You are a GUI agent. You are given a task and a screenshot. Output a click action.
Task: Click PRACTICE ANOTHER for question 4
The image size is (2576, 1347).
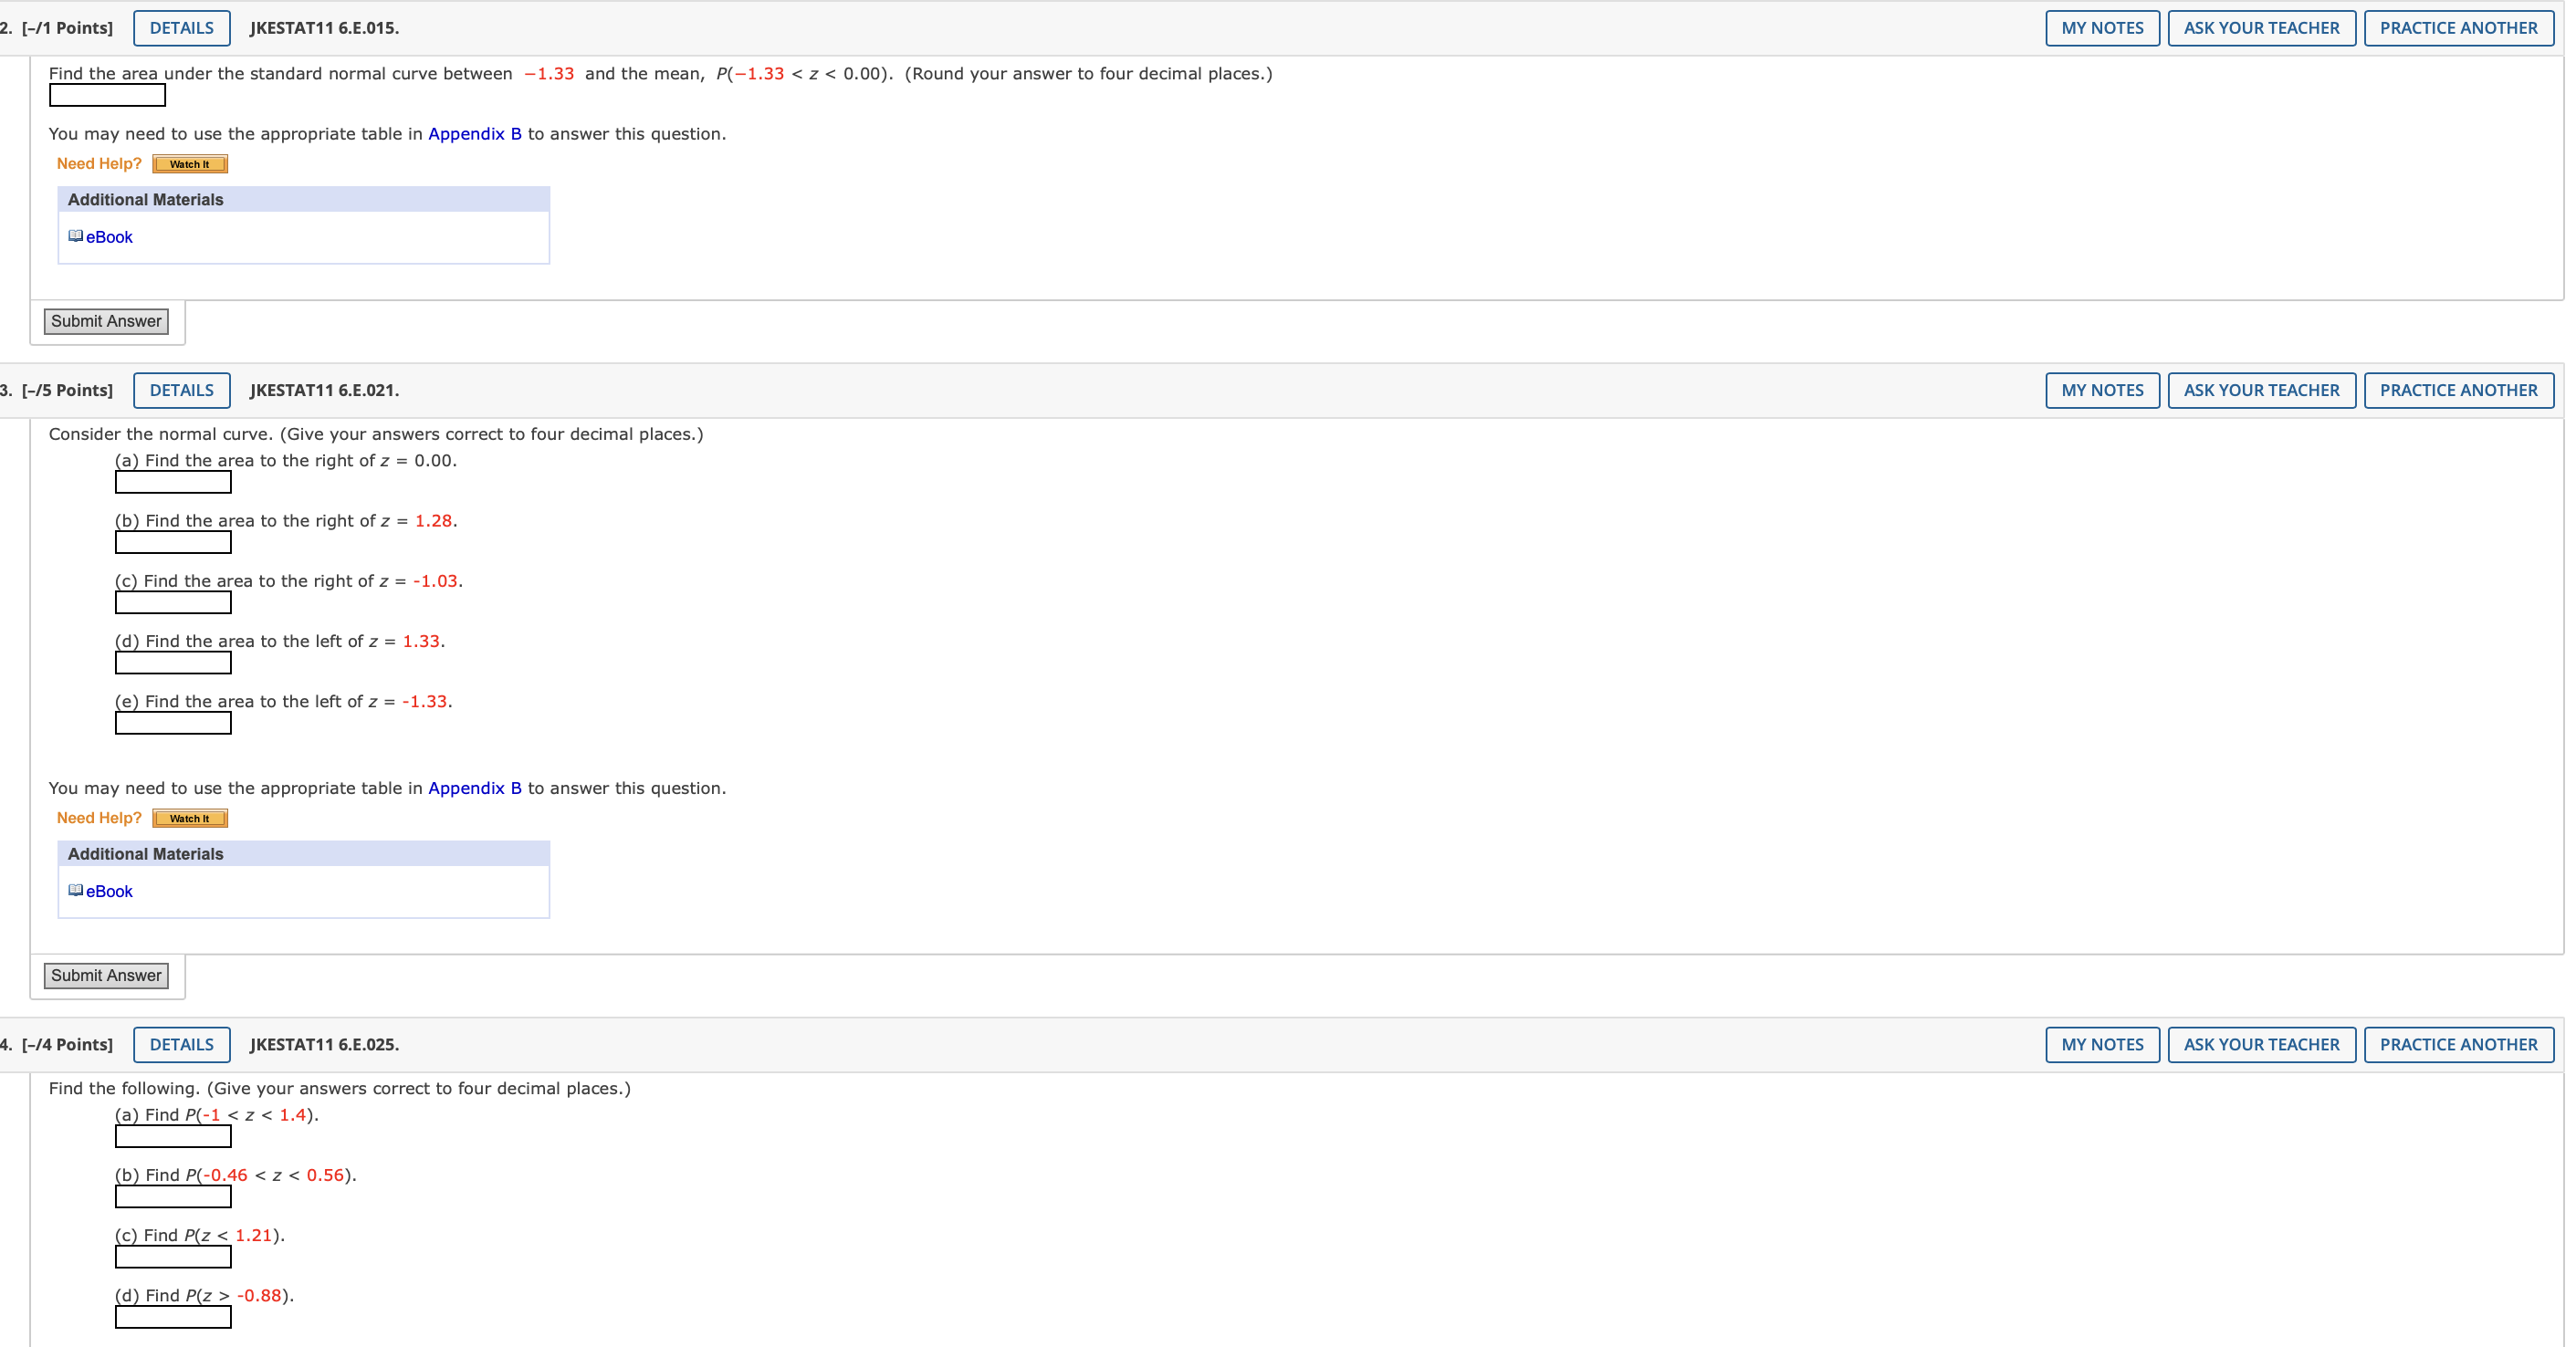click(2457, 1044)
